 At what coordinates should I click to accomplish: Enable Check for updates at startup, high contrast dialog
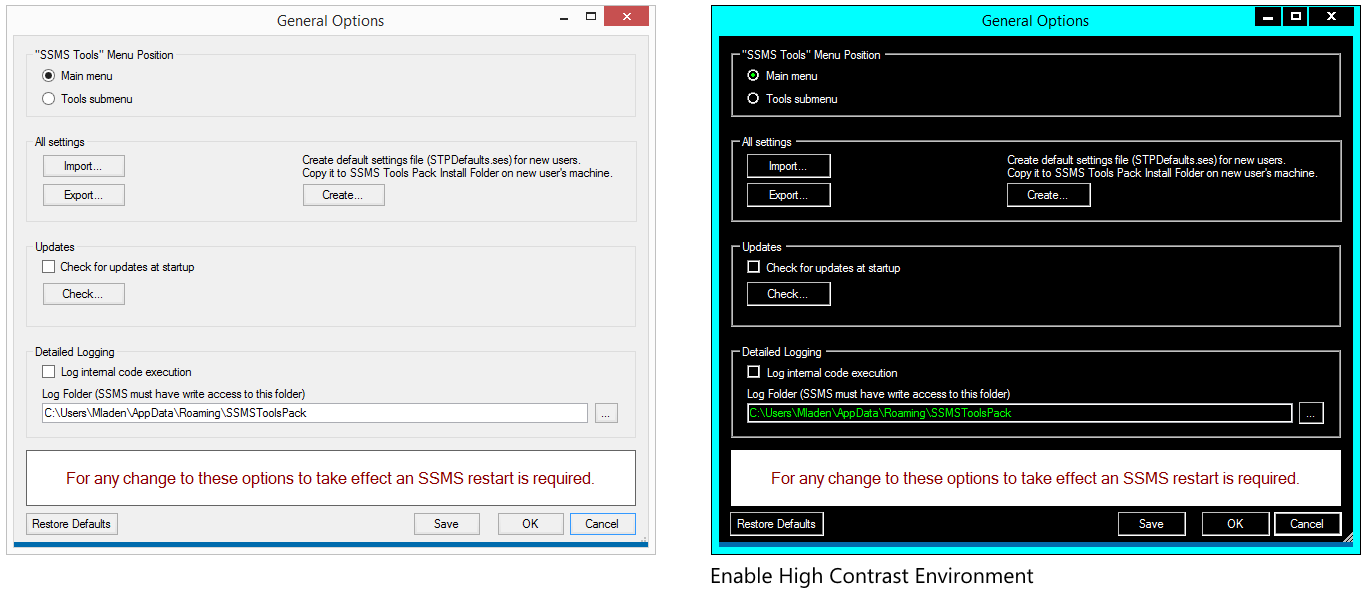(754, 268)
